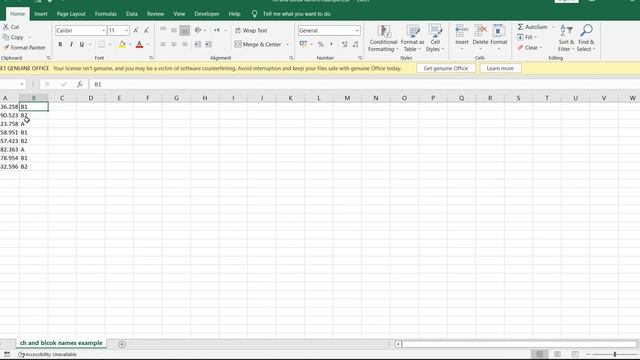Open the font size dropdown
This screenshot has width=640, height=360.
click(126, 31)
